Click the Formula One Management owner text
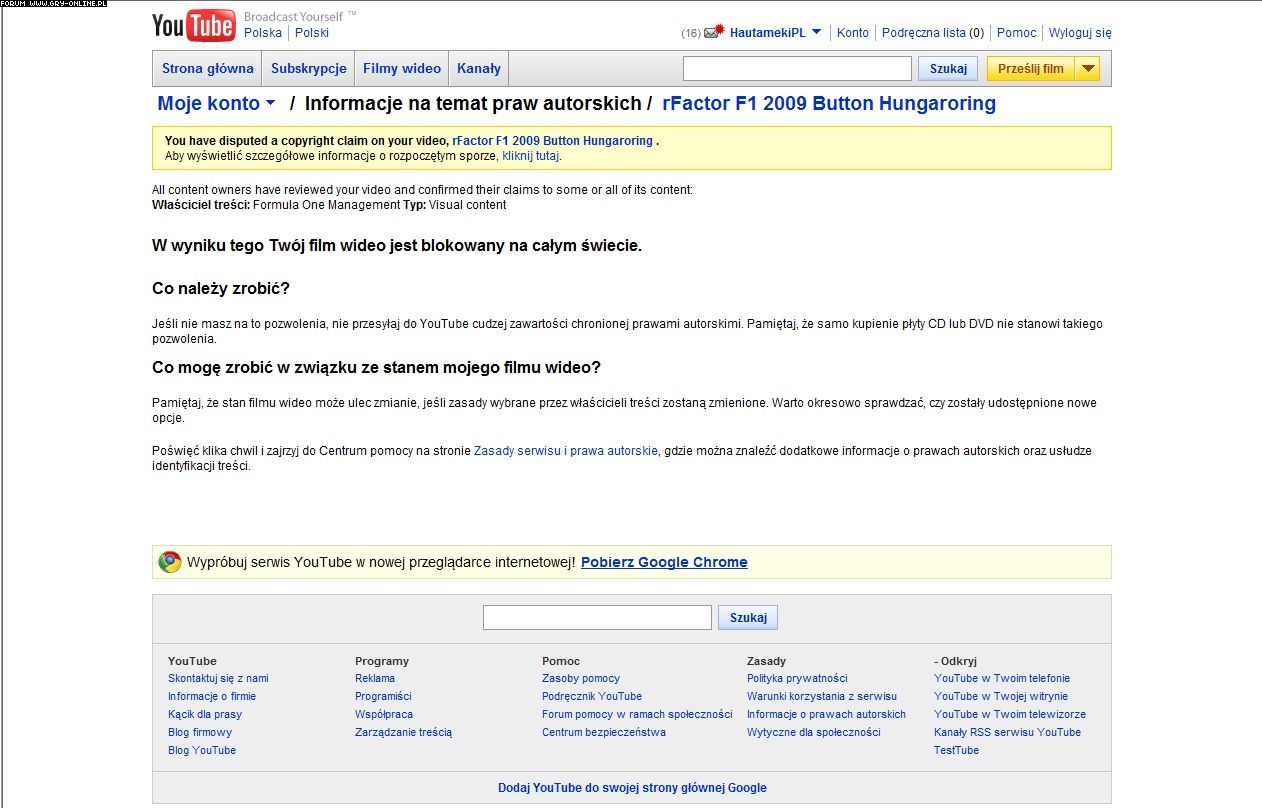 (x=327, y=205)
